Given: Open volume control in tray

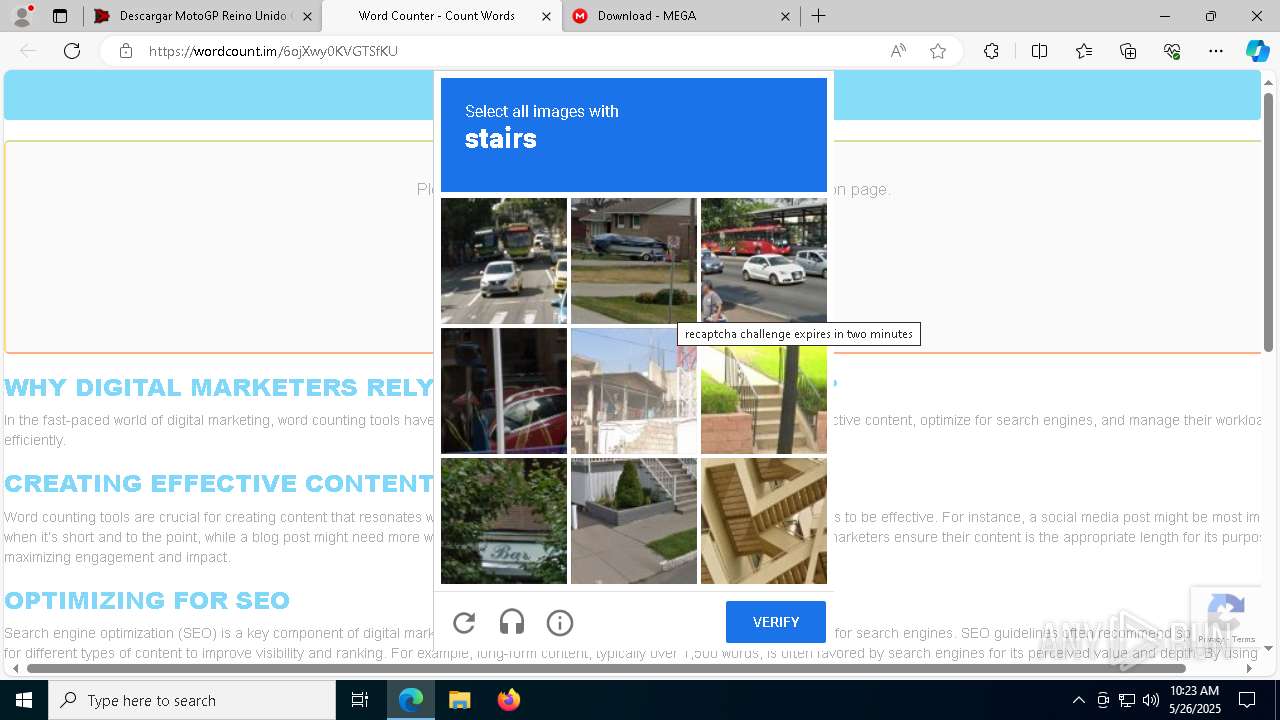Looking at the screenshot, I should coord(1151,700).
